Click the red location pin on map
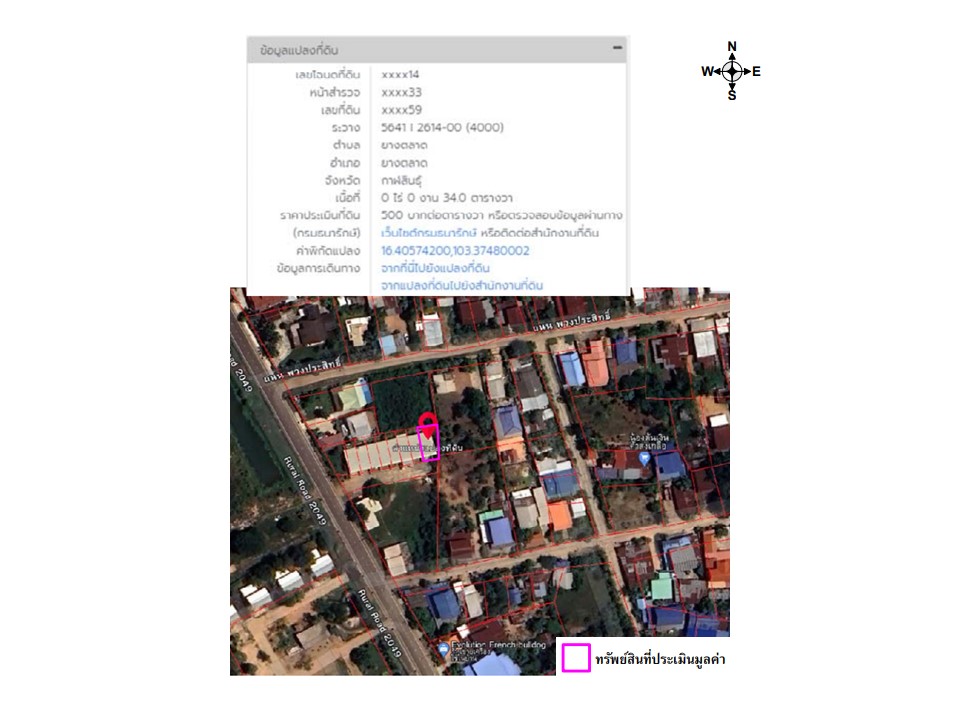960x720 pixels. coord(428,423)
